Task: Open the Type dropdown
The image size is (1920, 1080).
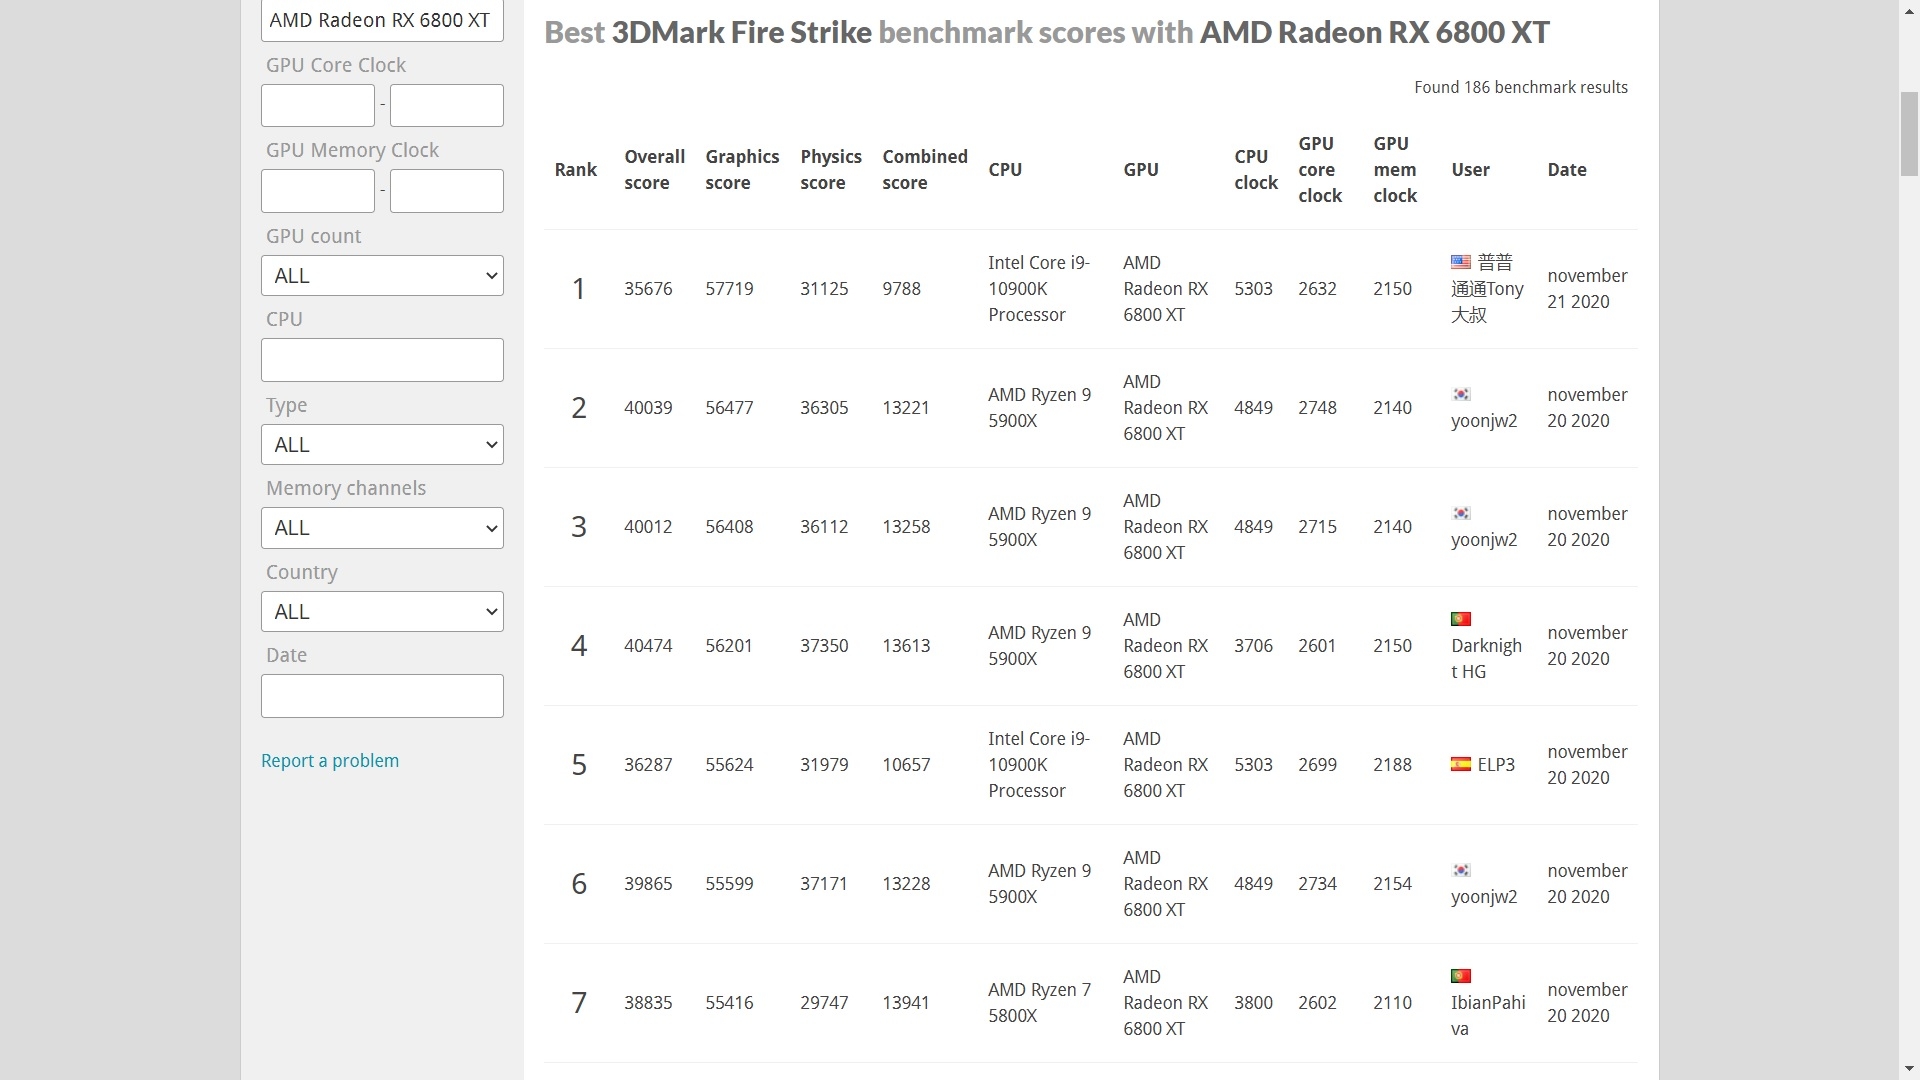Action: tap(382, 445)
